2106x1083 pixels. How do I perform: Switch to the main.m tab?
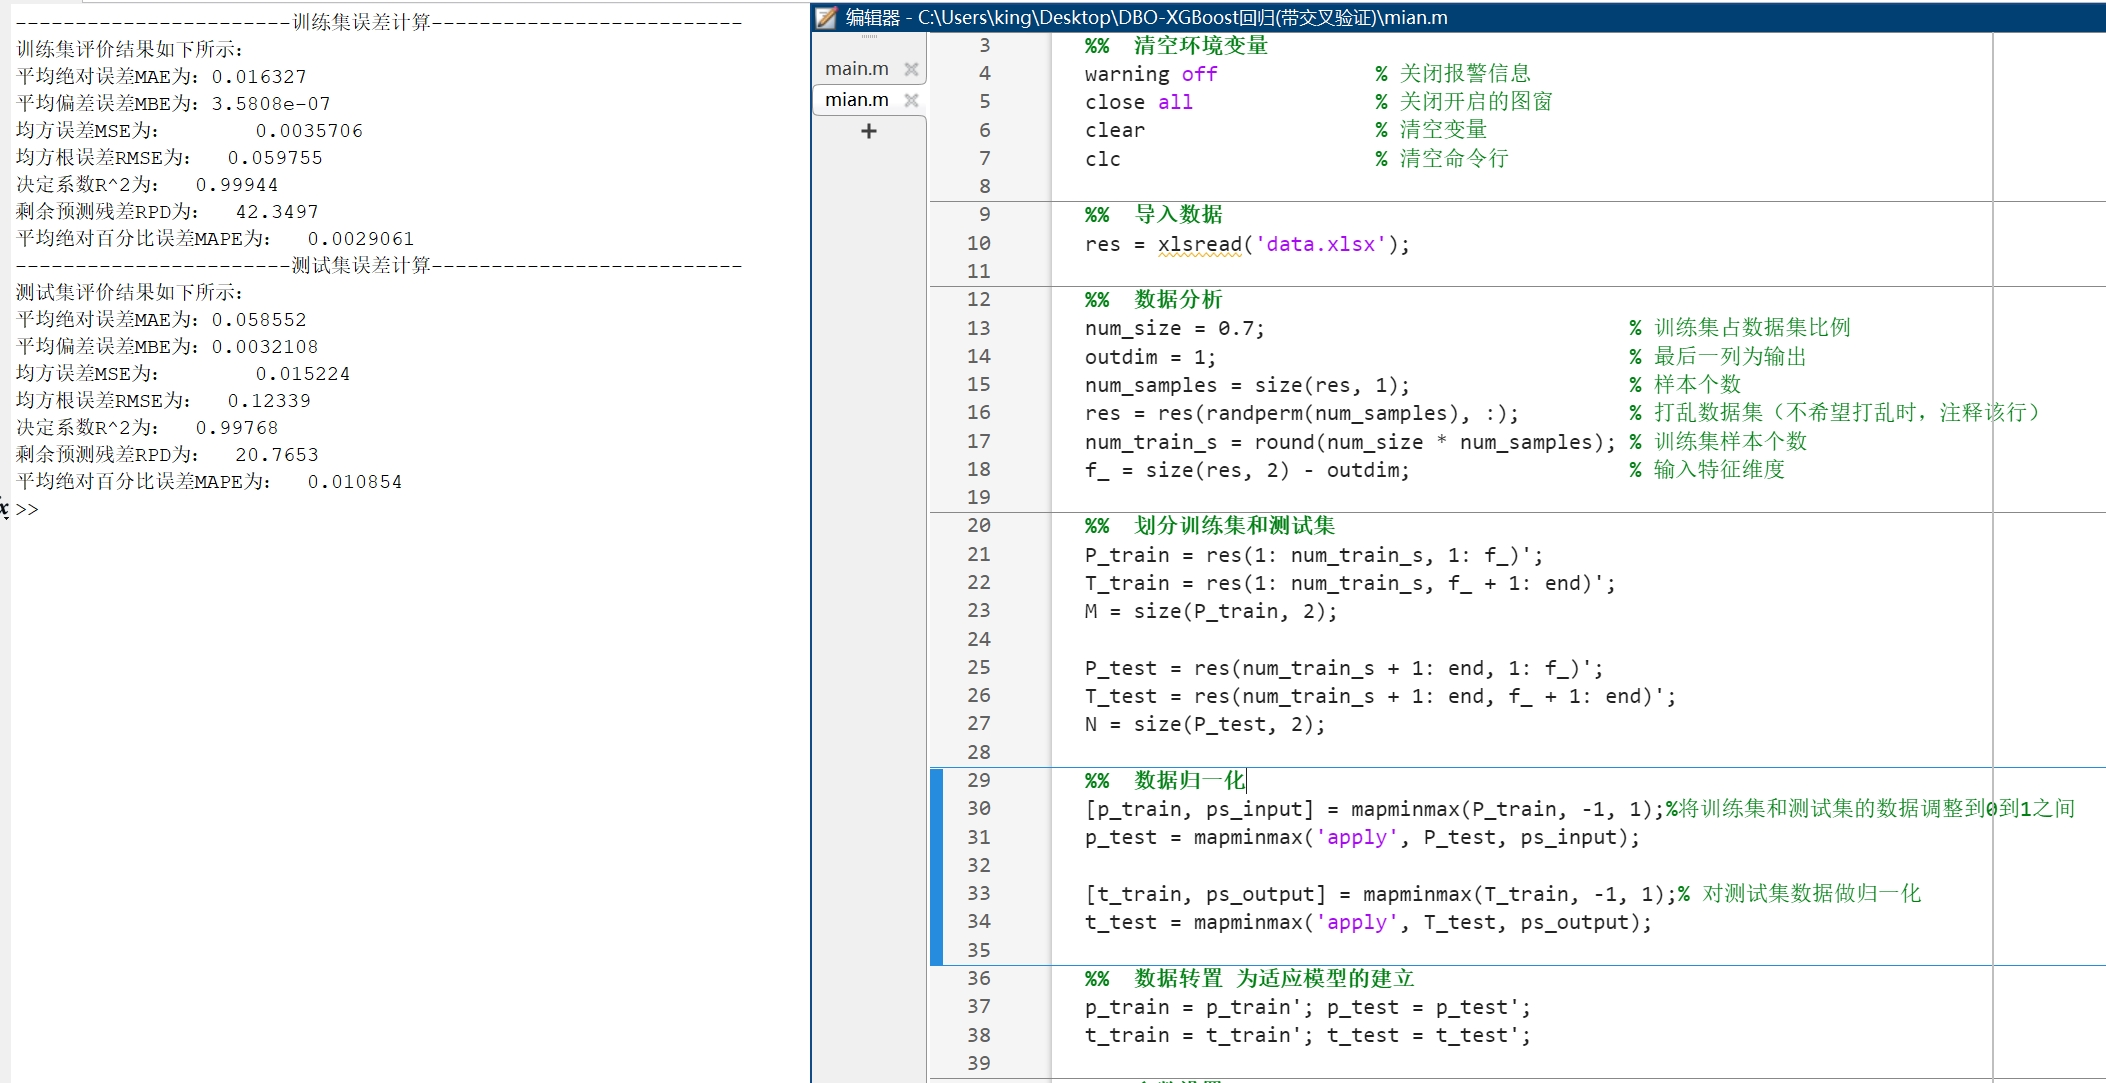point(856,68)
